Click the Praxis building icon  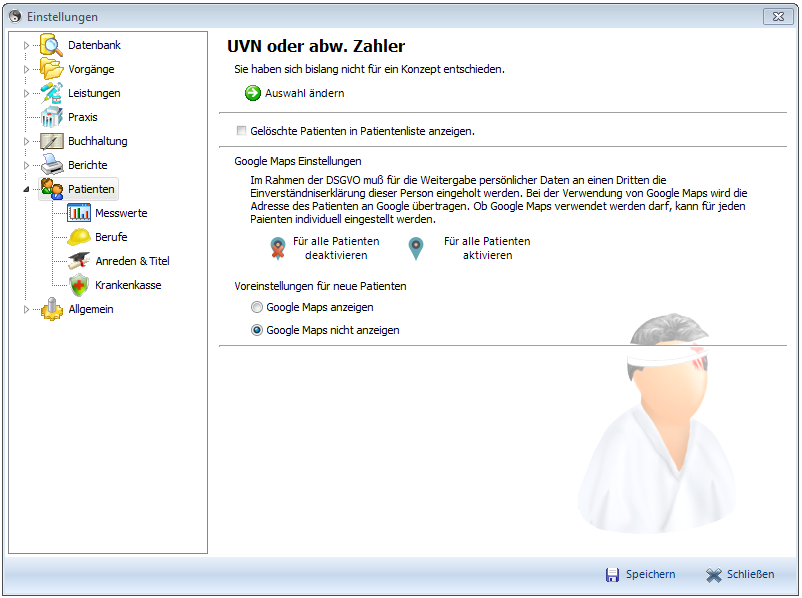point(52,117)
